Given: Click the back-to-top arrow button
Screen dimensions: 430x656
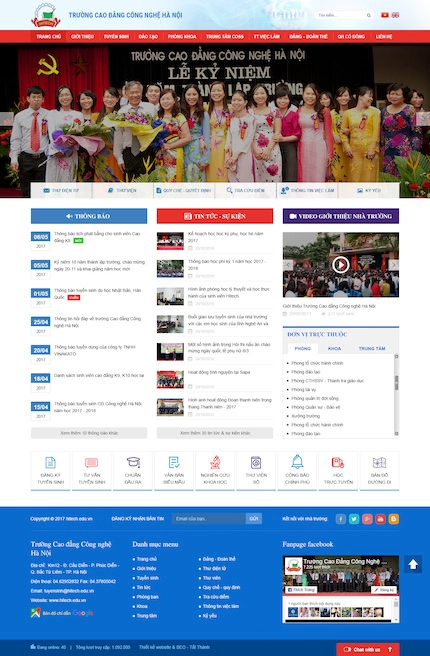Looking at the screenshot, I should click(x=413, y=564).
